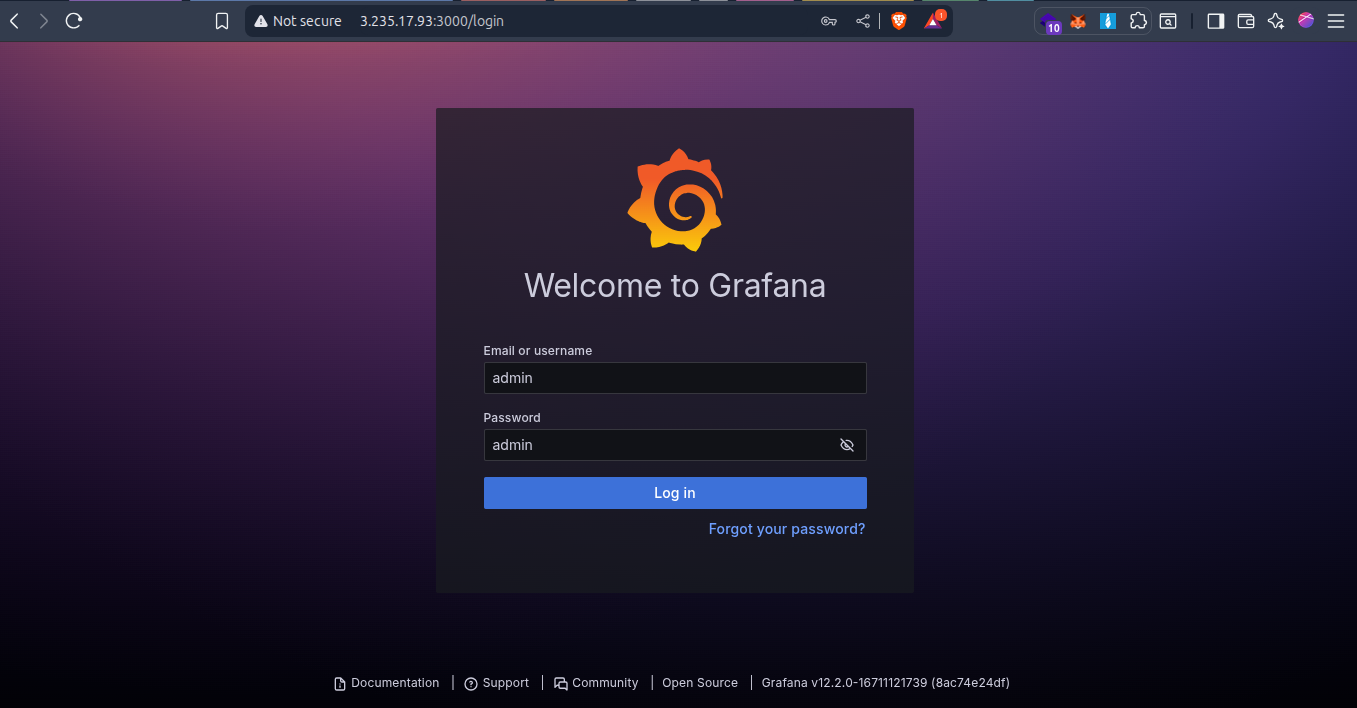The height and width of the screenshot is (708, 1357).
Task: Open the Community footer link
Action: coord(596,683)
